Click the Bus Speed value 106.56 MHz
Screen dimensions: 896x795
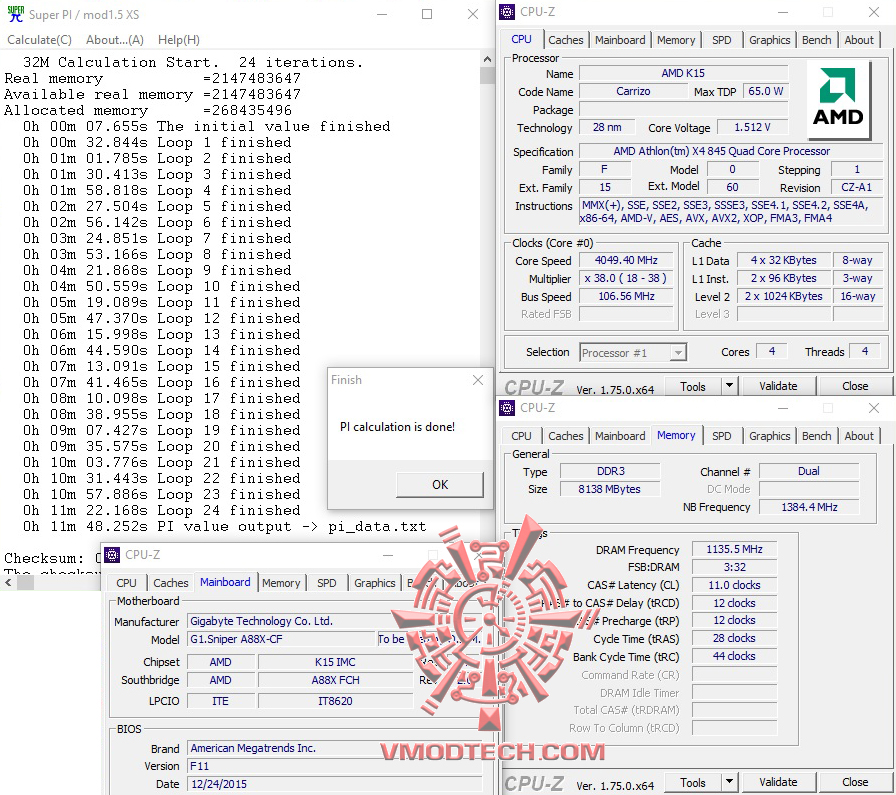(x=626, y=296)
